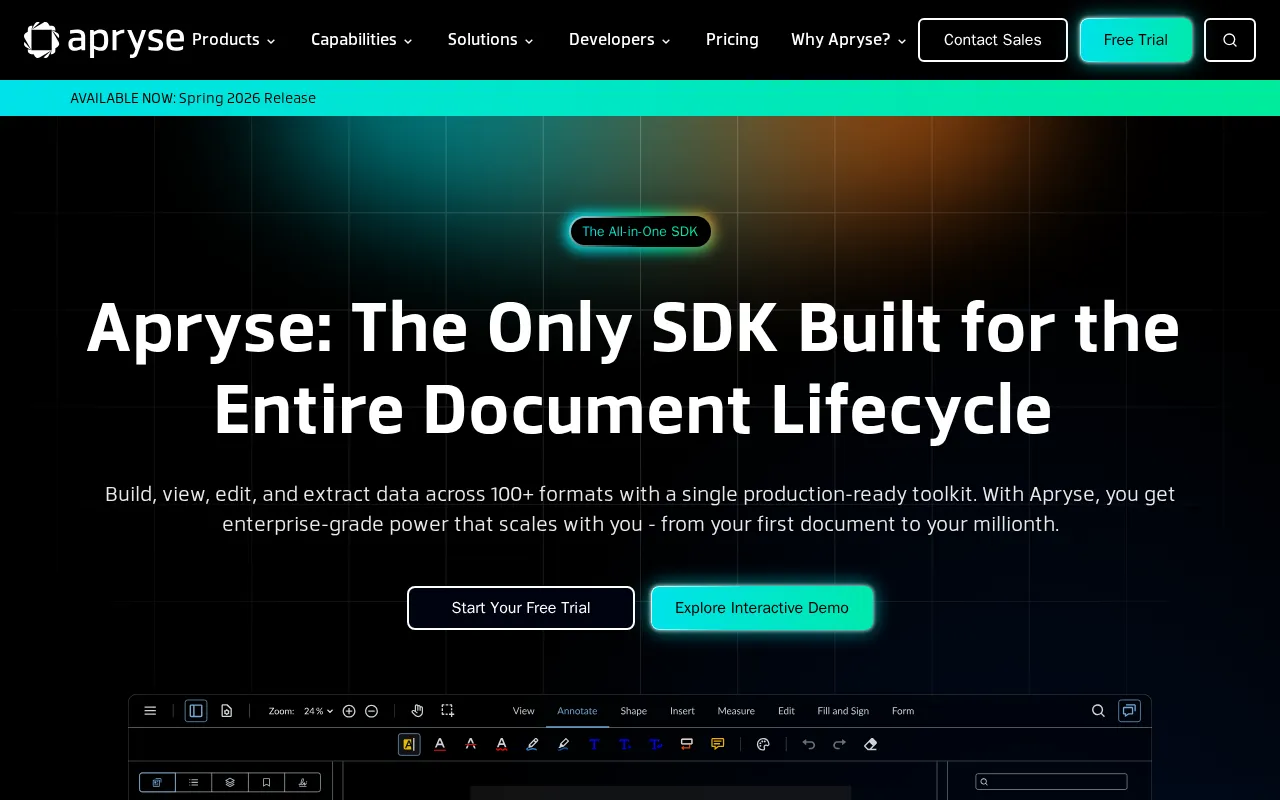
Task: Select the yellow comment note tool
Action: (718, 744)
